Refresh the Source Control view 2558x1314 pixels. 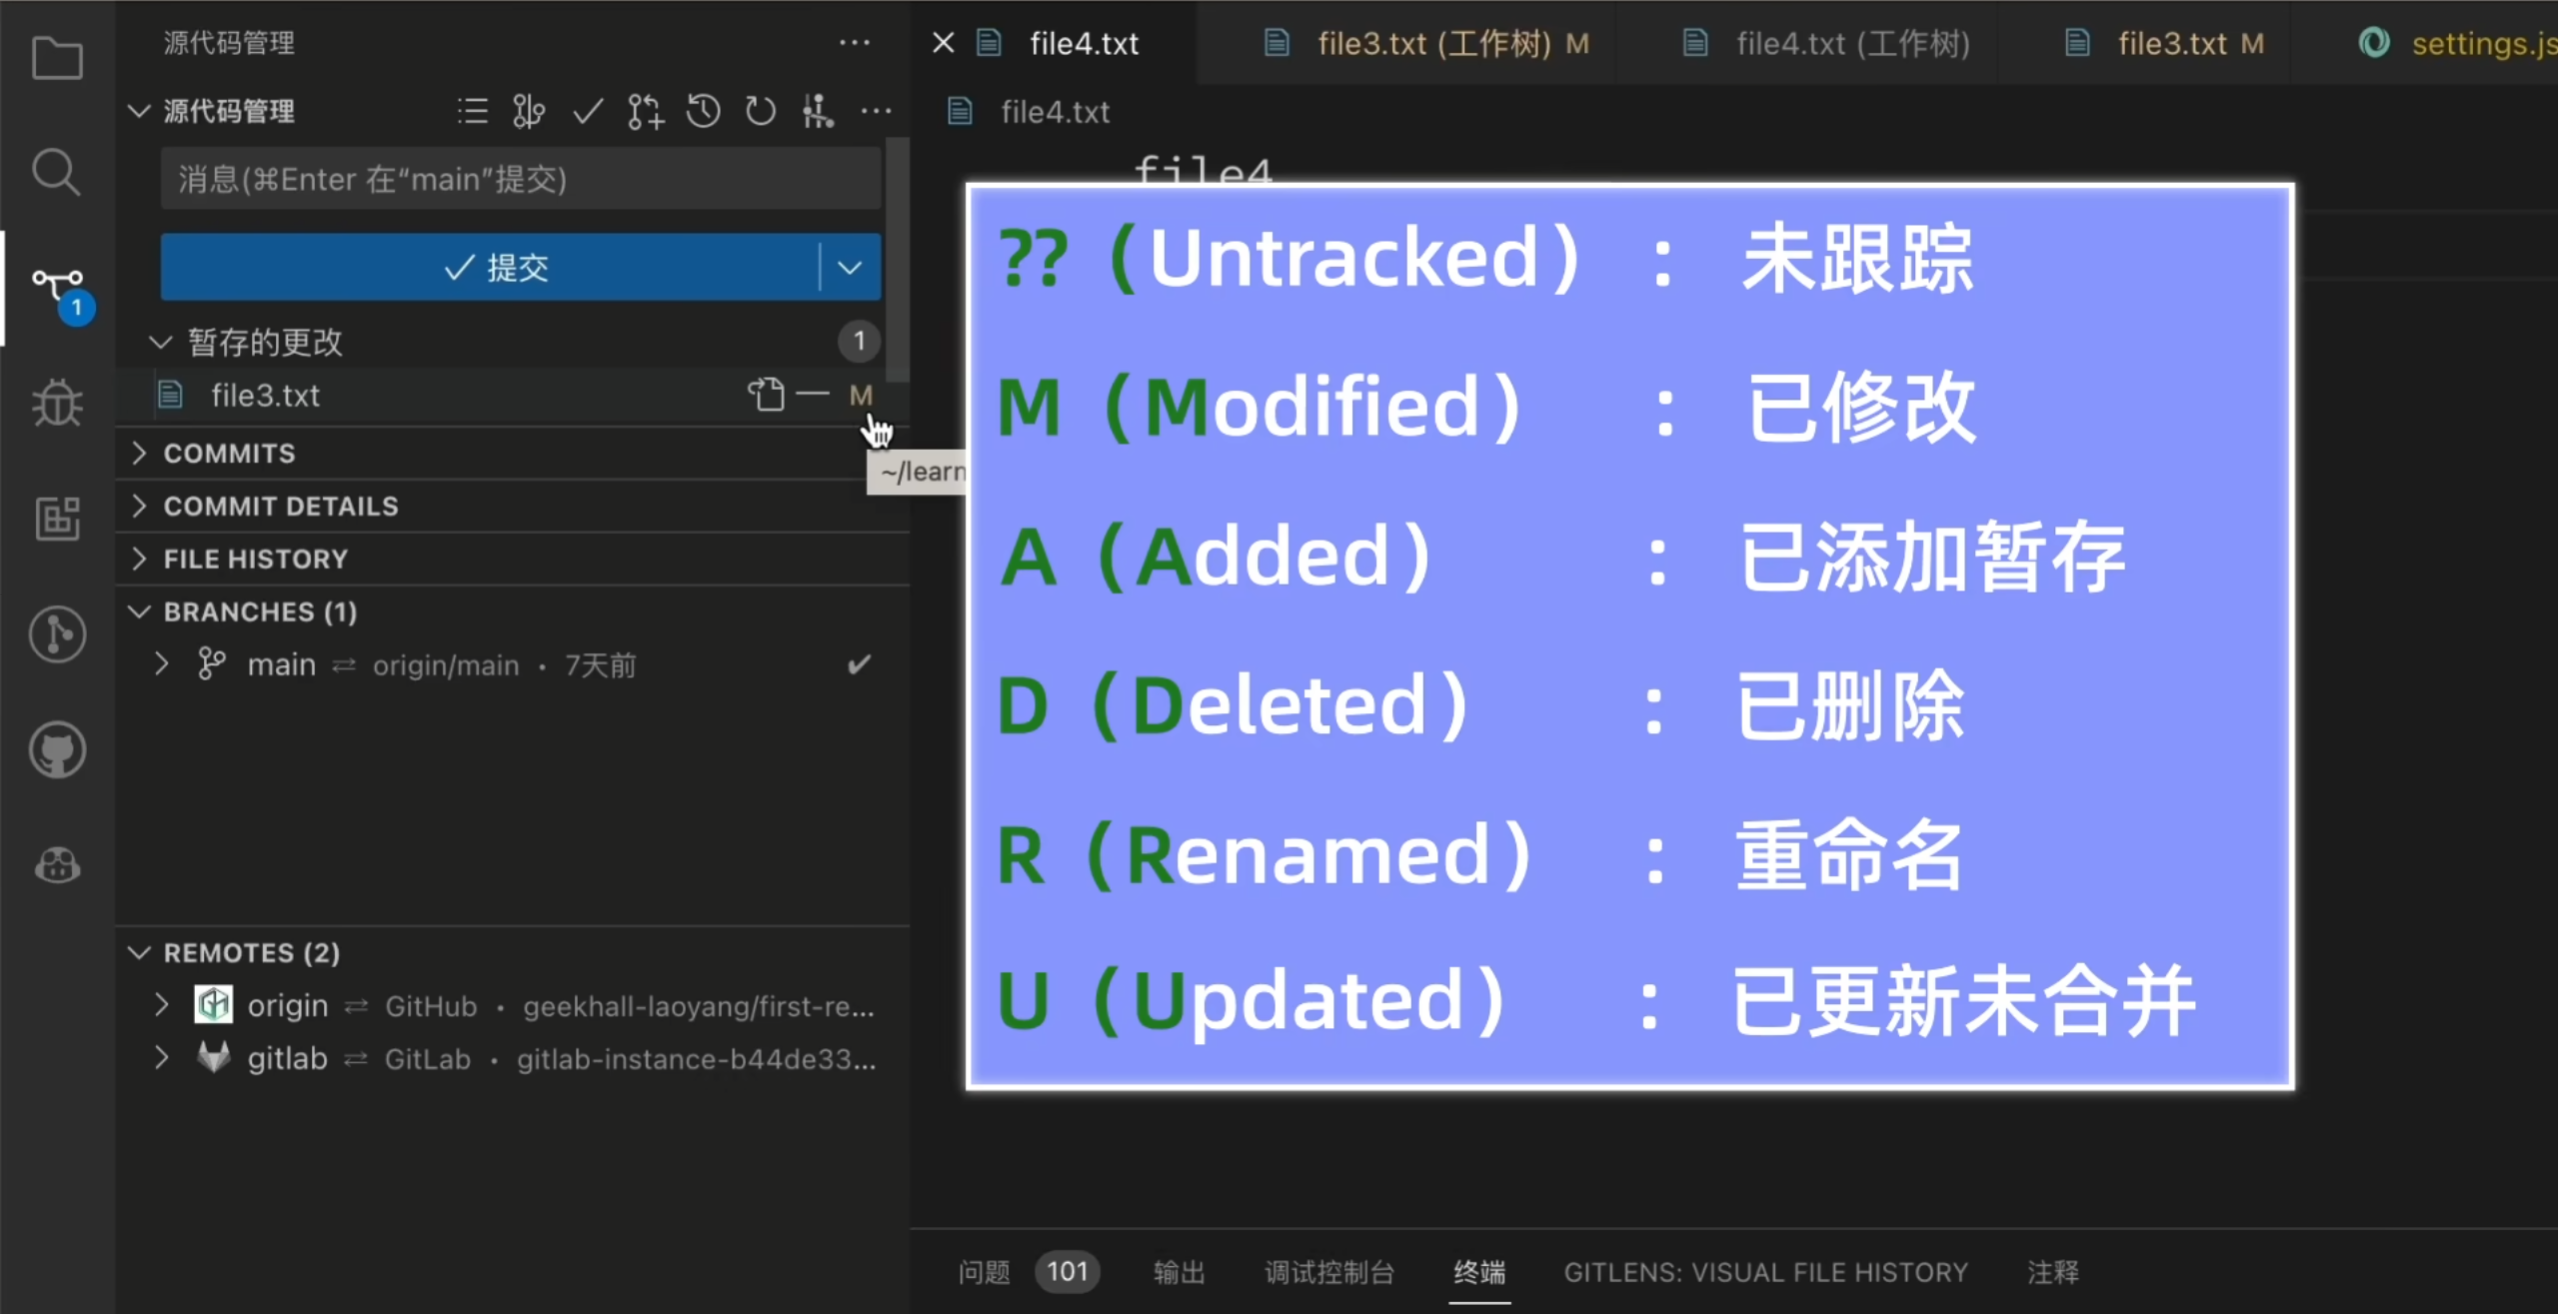(x=759, y=111)
